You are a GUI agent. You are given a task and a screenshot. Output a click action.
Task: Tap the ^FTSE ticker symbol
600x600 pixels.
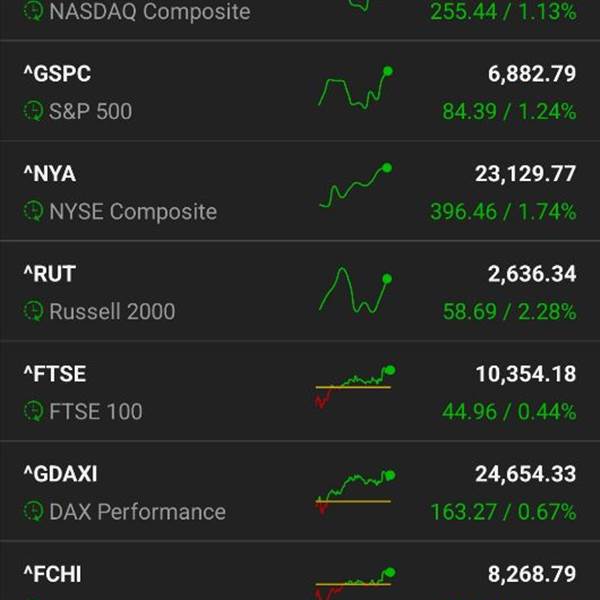tap(55, 374)
